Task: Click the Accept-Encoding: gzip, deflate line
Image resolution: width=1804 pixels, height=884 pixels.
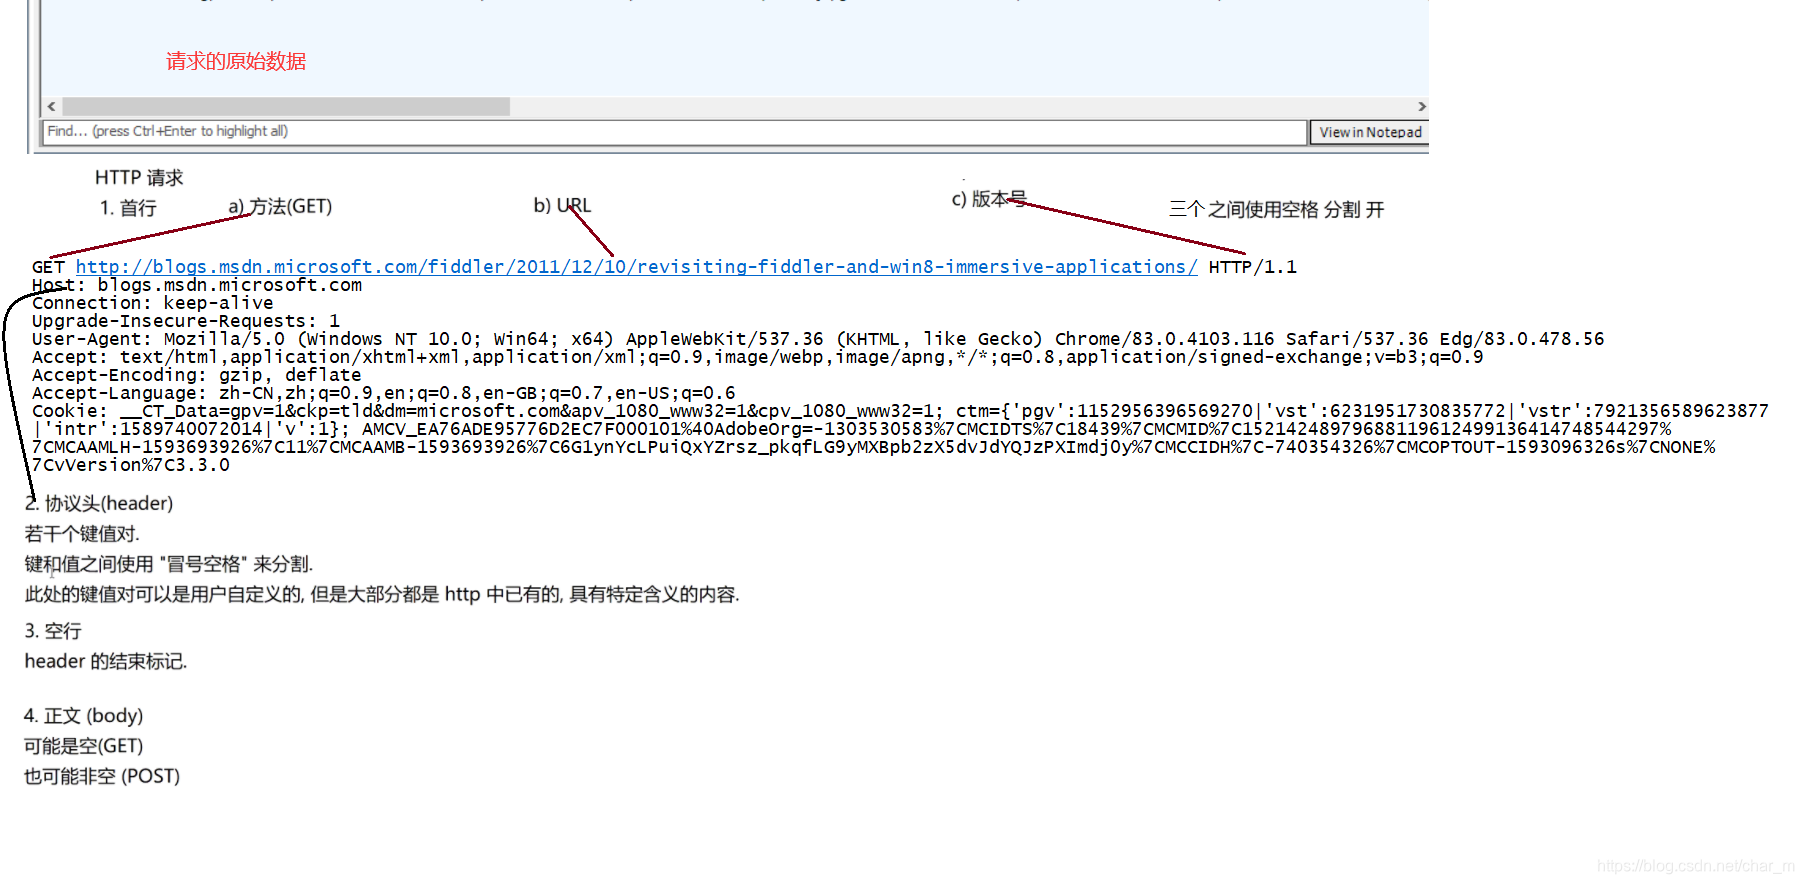Action: (x=196, y=375)
